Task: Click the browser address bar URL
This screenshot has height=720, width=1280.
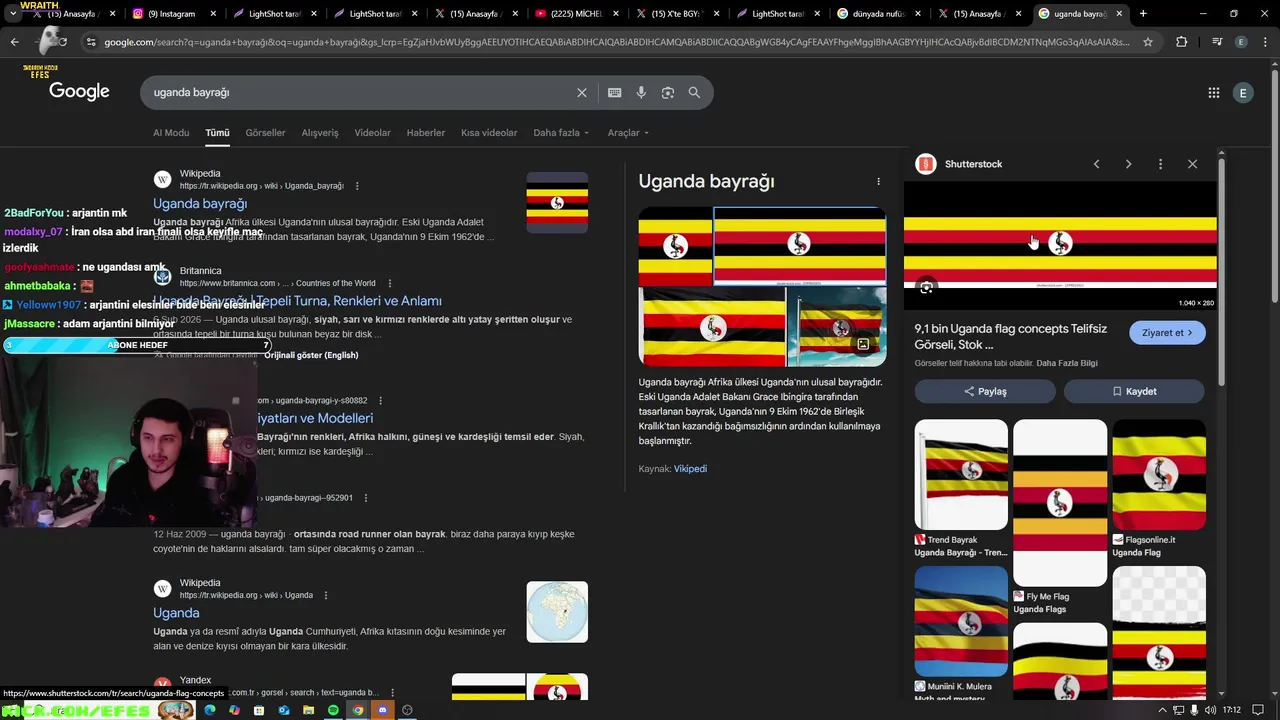Action: 615,42
